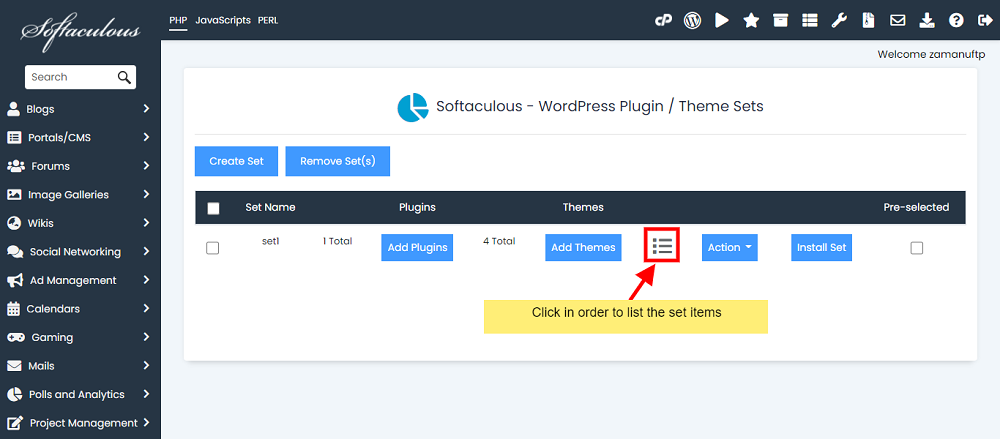The width and height of the screenshot is (1000, 439).
Task: Click the Install Set button
Action: (821, 248)
